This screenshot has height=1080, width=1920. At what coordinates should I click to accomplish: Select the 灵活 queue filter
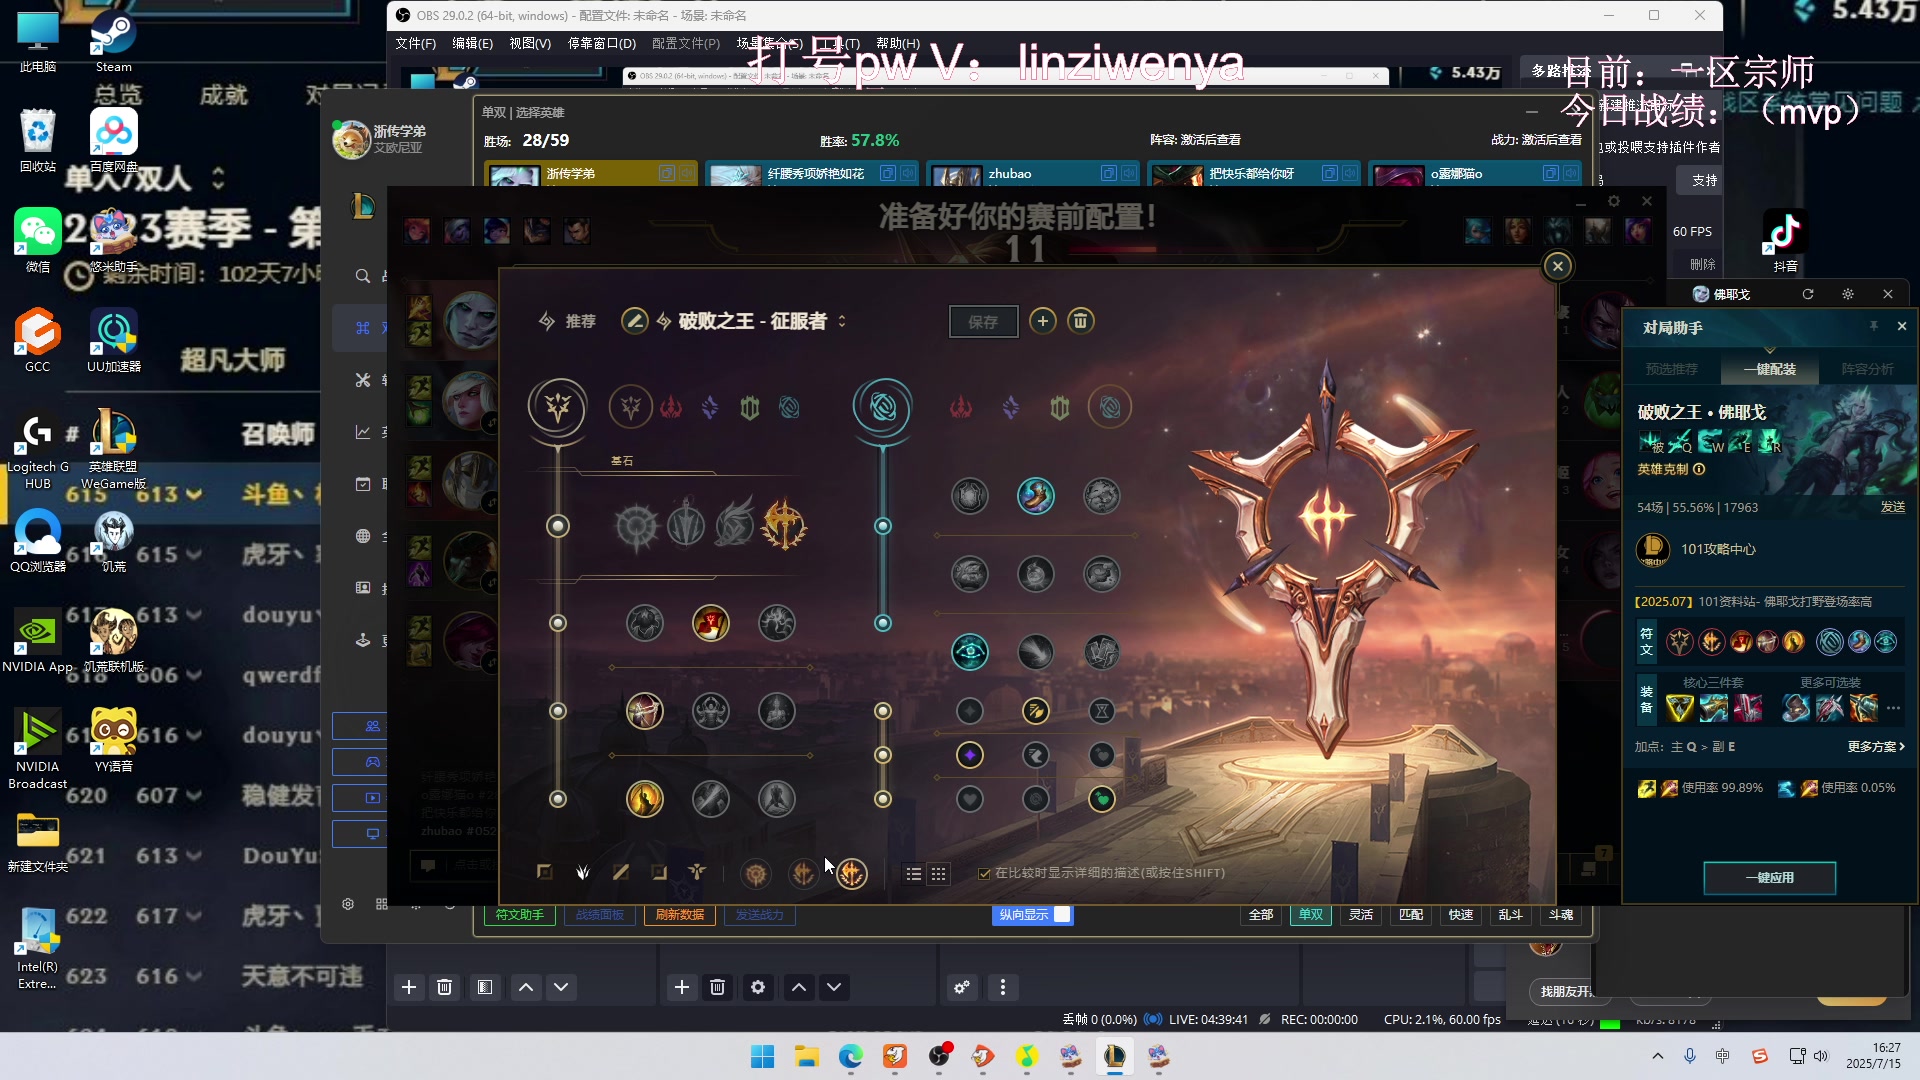pyautogui.click(x=1361, y=915)
